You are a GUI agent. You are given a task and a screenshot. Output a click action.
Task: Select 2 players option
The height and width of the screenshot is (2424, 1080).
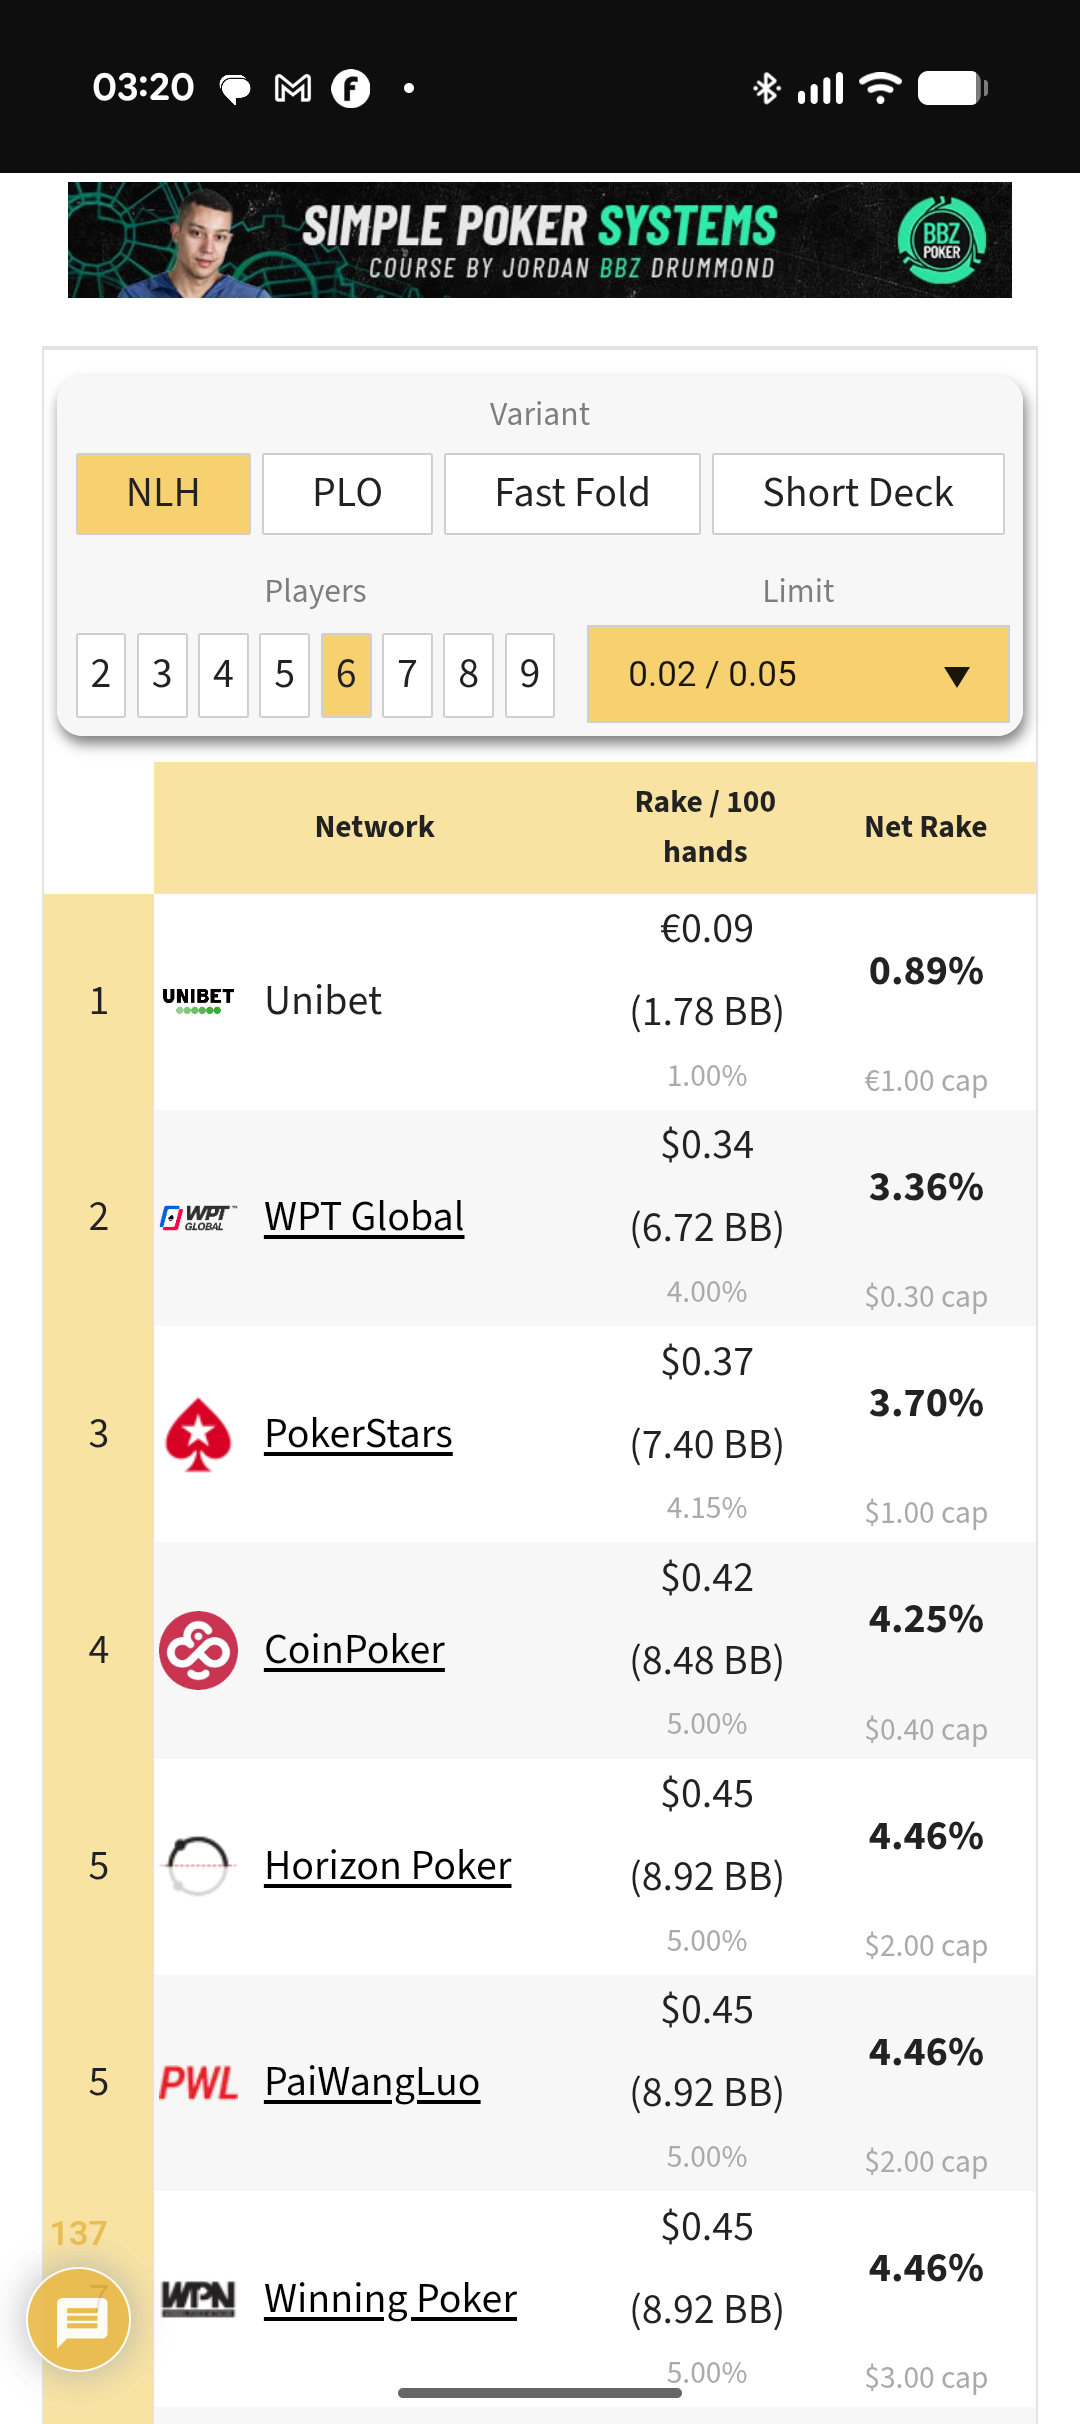click(x=101, y=675)
